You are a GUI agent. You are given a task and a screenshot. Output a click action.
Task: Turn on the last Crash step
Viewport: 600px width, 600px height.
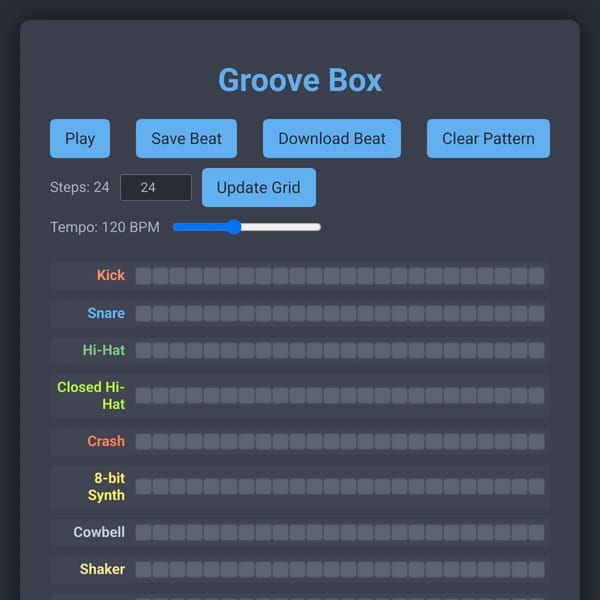point(536,441)
